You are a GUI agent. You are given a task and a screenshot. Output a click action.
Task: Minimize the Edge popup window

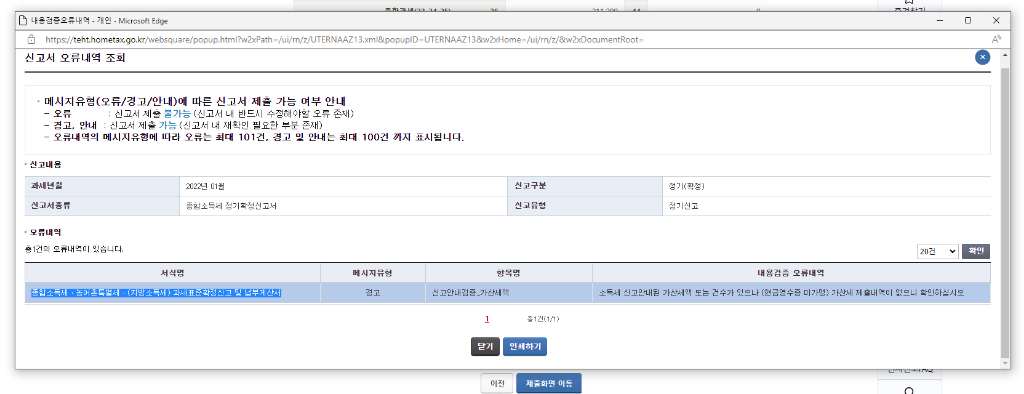(x=939, y=20)
